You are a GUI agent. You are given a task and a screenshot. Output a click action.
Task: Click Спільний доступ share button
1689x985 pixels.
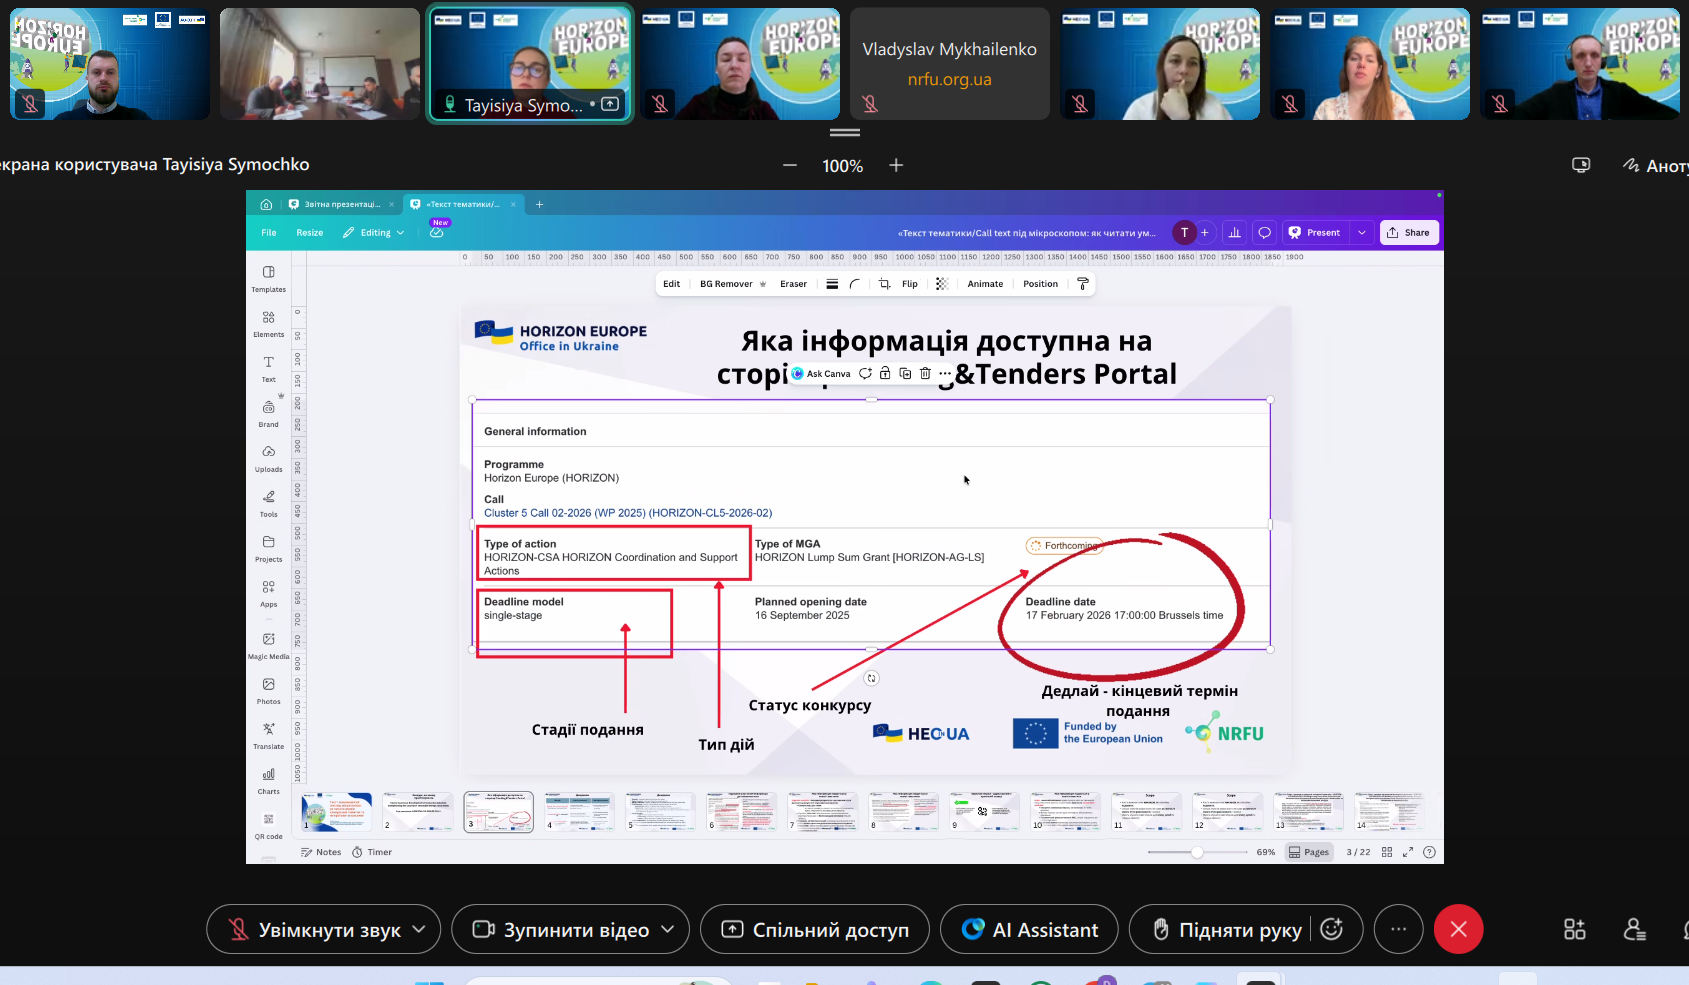coord(814,930)
